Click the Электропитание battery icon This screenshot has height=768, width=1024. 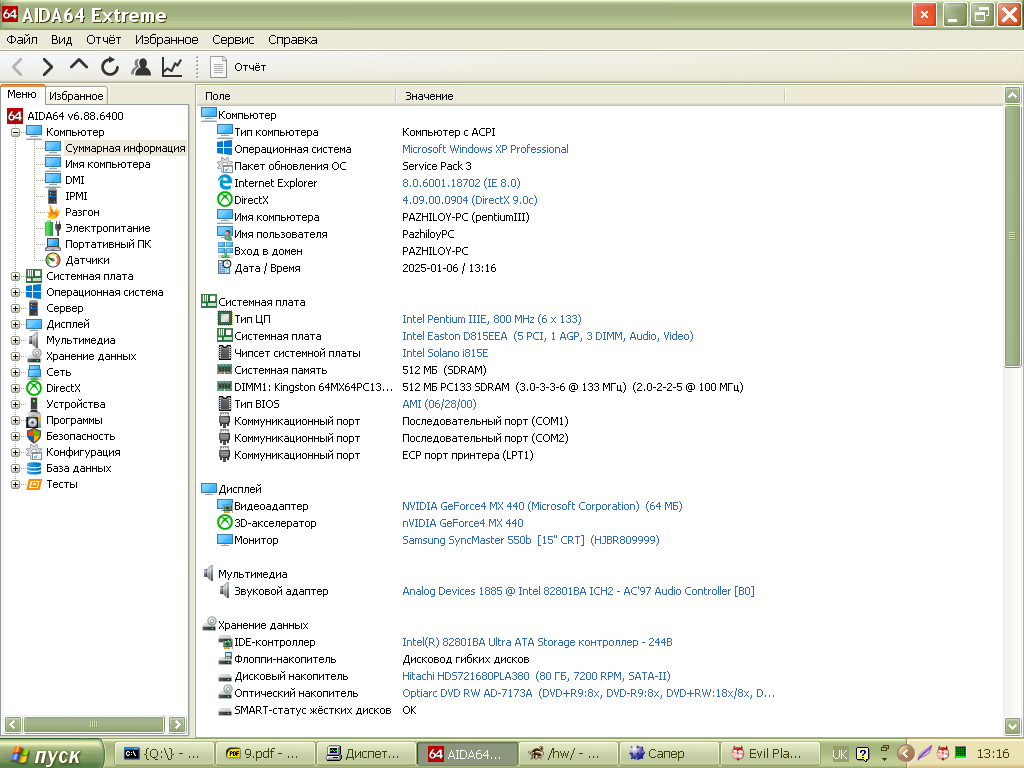click(x=53, y=228)
